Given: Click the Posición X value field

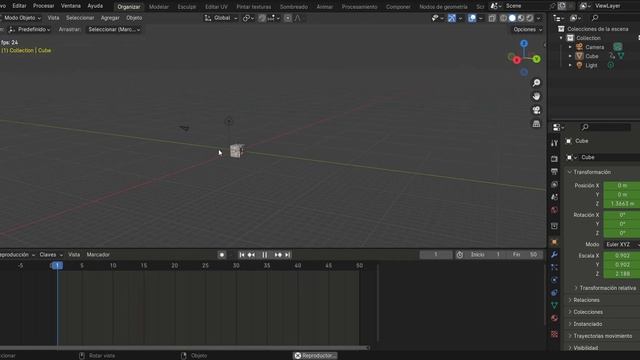Looking at the screenshot, I should tap(622, 185).
